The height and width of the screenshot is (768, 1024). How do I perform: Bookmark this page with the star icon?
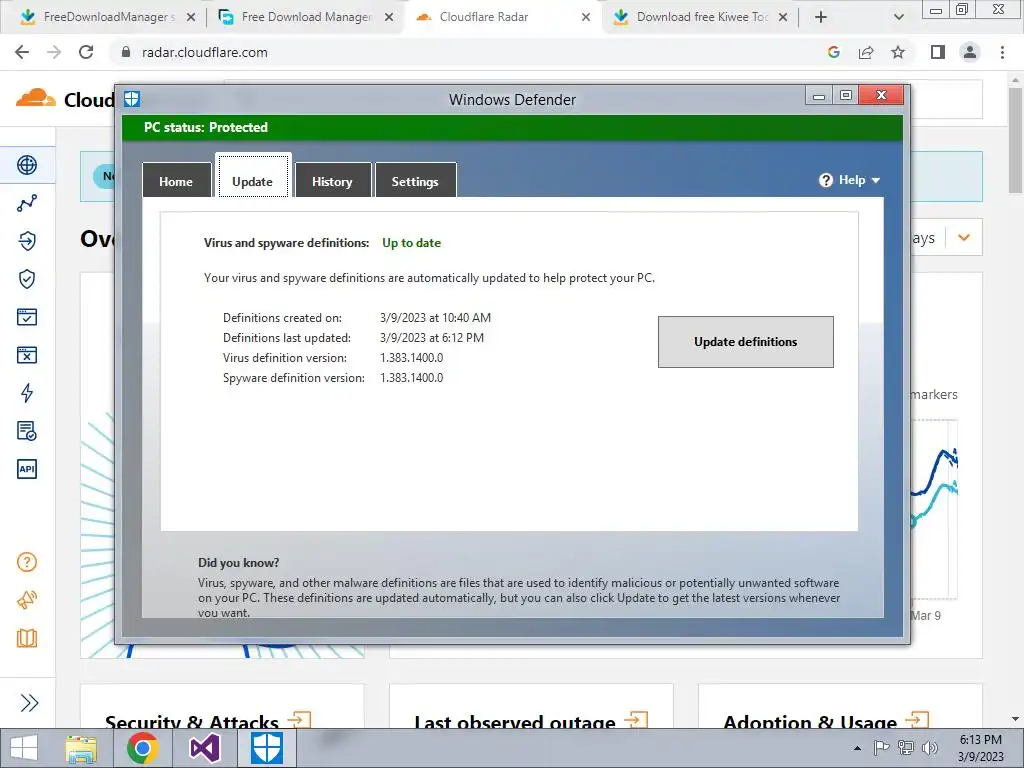coord(898,52)
